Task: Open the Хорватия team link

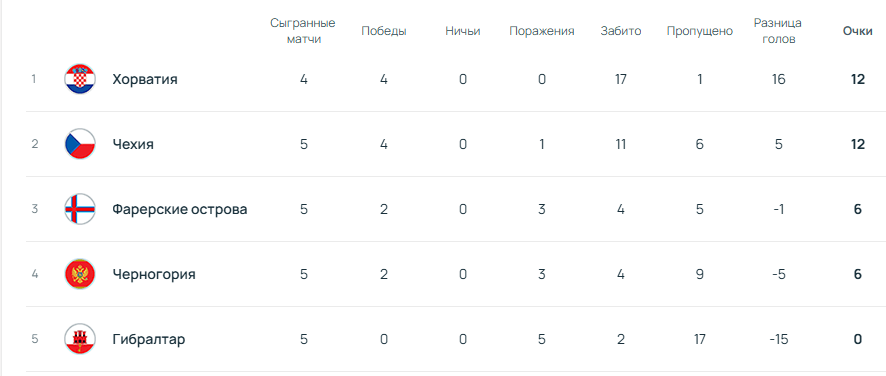Action: [145, 79]
